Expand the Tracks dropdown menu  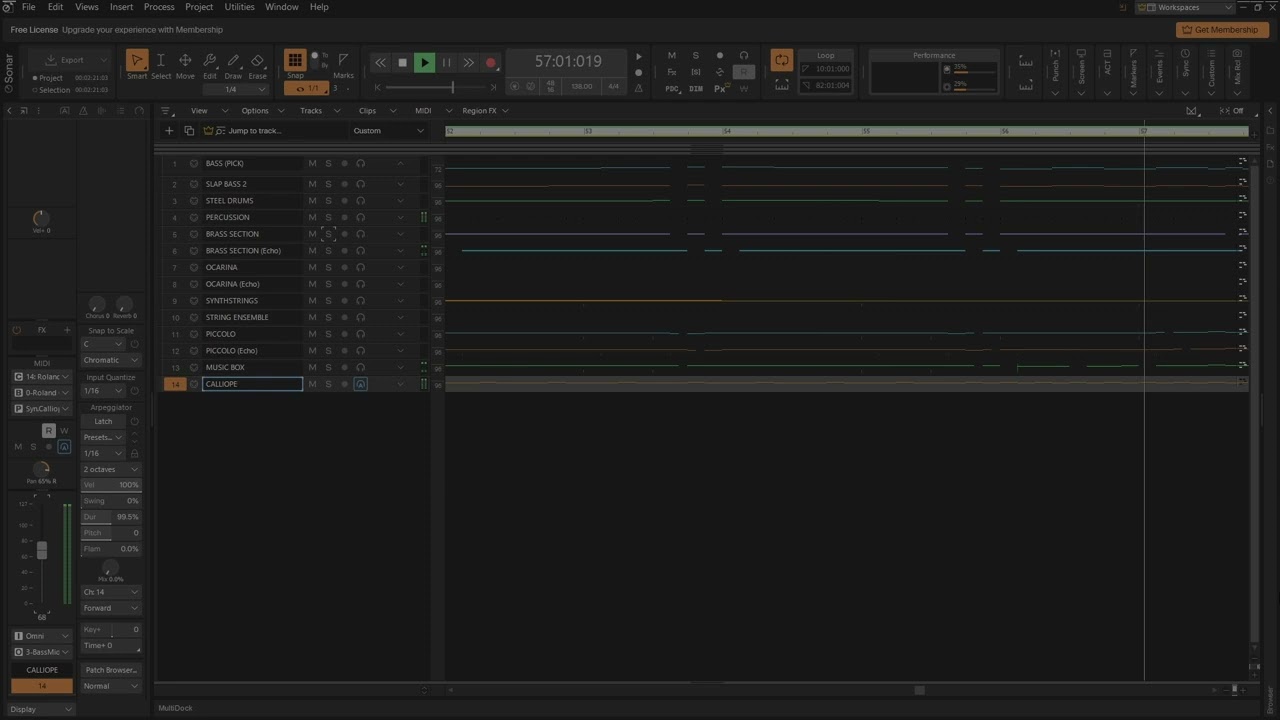point(320,111)
